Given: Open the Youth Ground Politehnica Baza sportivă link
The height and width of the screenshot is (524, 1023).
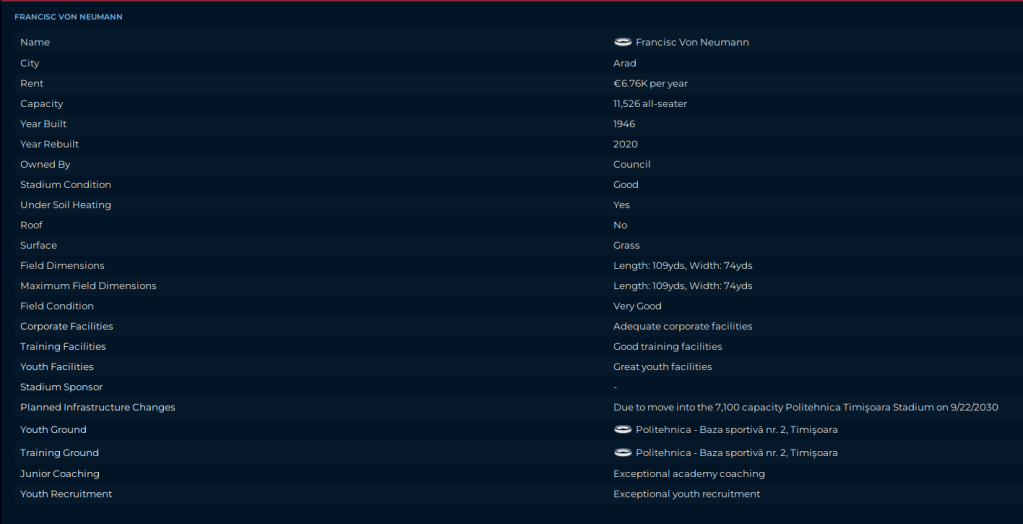Looking at the screenshot, I should click(736, 430).
